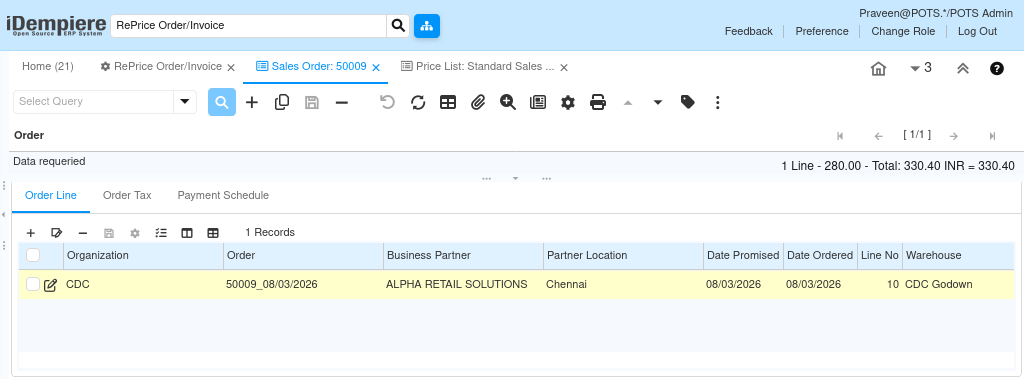This screenshot has width=1024, height=379.
Task: Copy record using main toolbar icon
Action: click(282, 102)
